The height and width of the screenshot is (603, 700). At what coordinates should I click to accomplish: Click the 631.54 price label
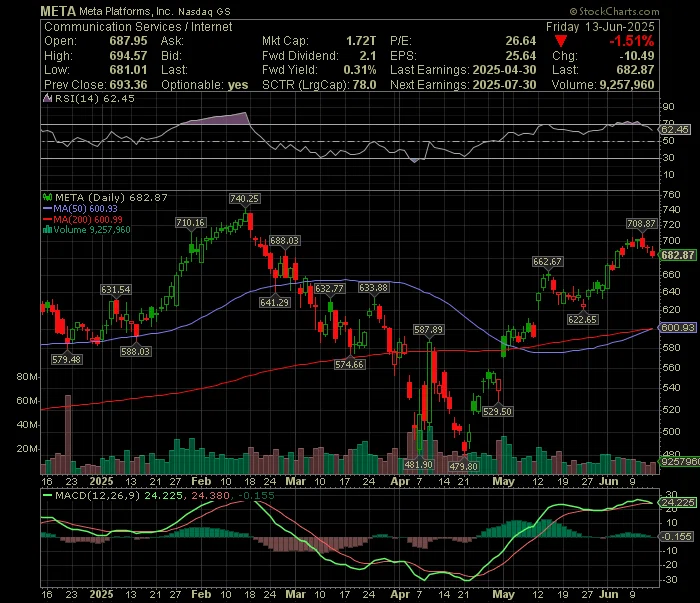click(x=115, y=290)
